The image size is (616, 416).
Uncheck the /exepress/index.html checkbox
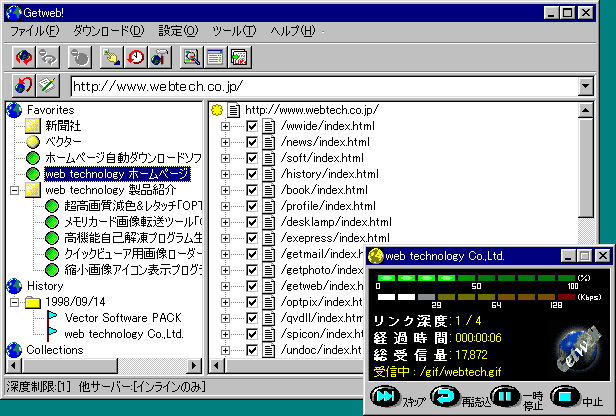pos(252,238)
